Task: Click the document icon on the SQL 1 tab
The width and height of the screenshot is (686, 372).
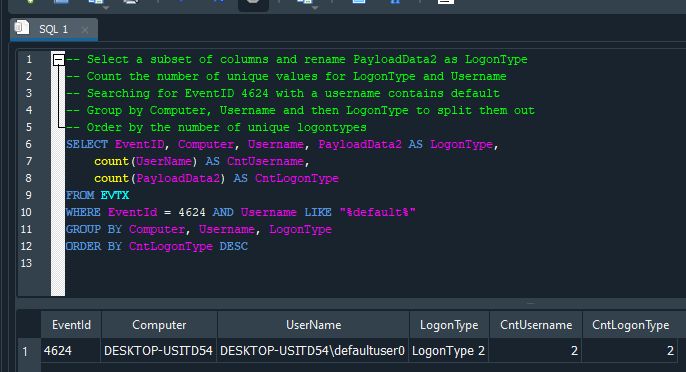Action: click(22, 28)
